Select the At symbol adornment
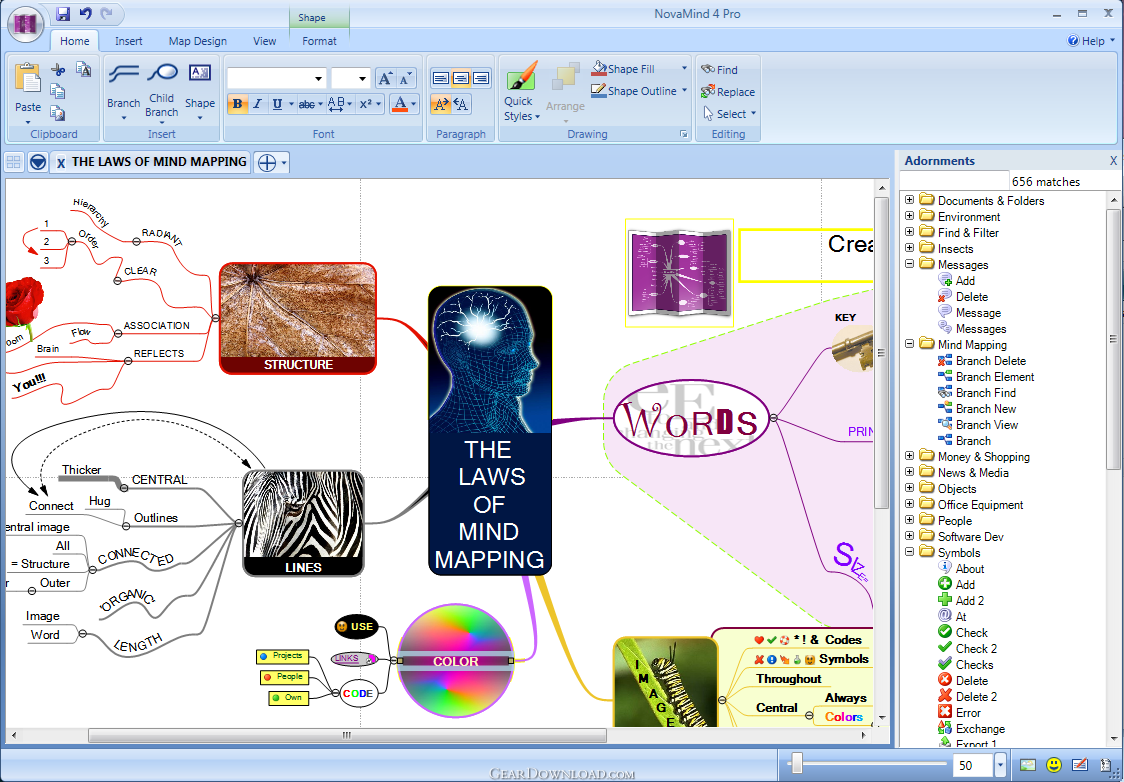1124x782 pixels. coord(952,616)
